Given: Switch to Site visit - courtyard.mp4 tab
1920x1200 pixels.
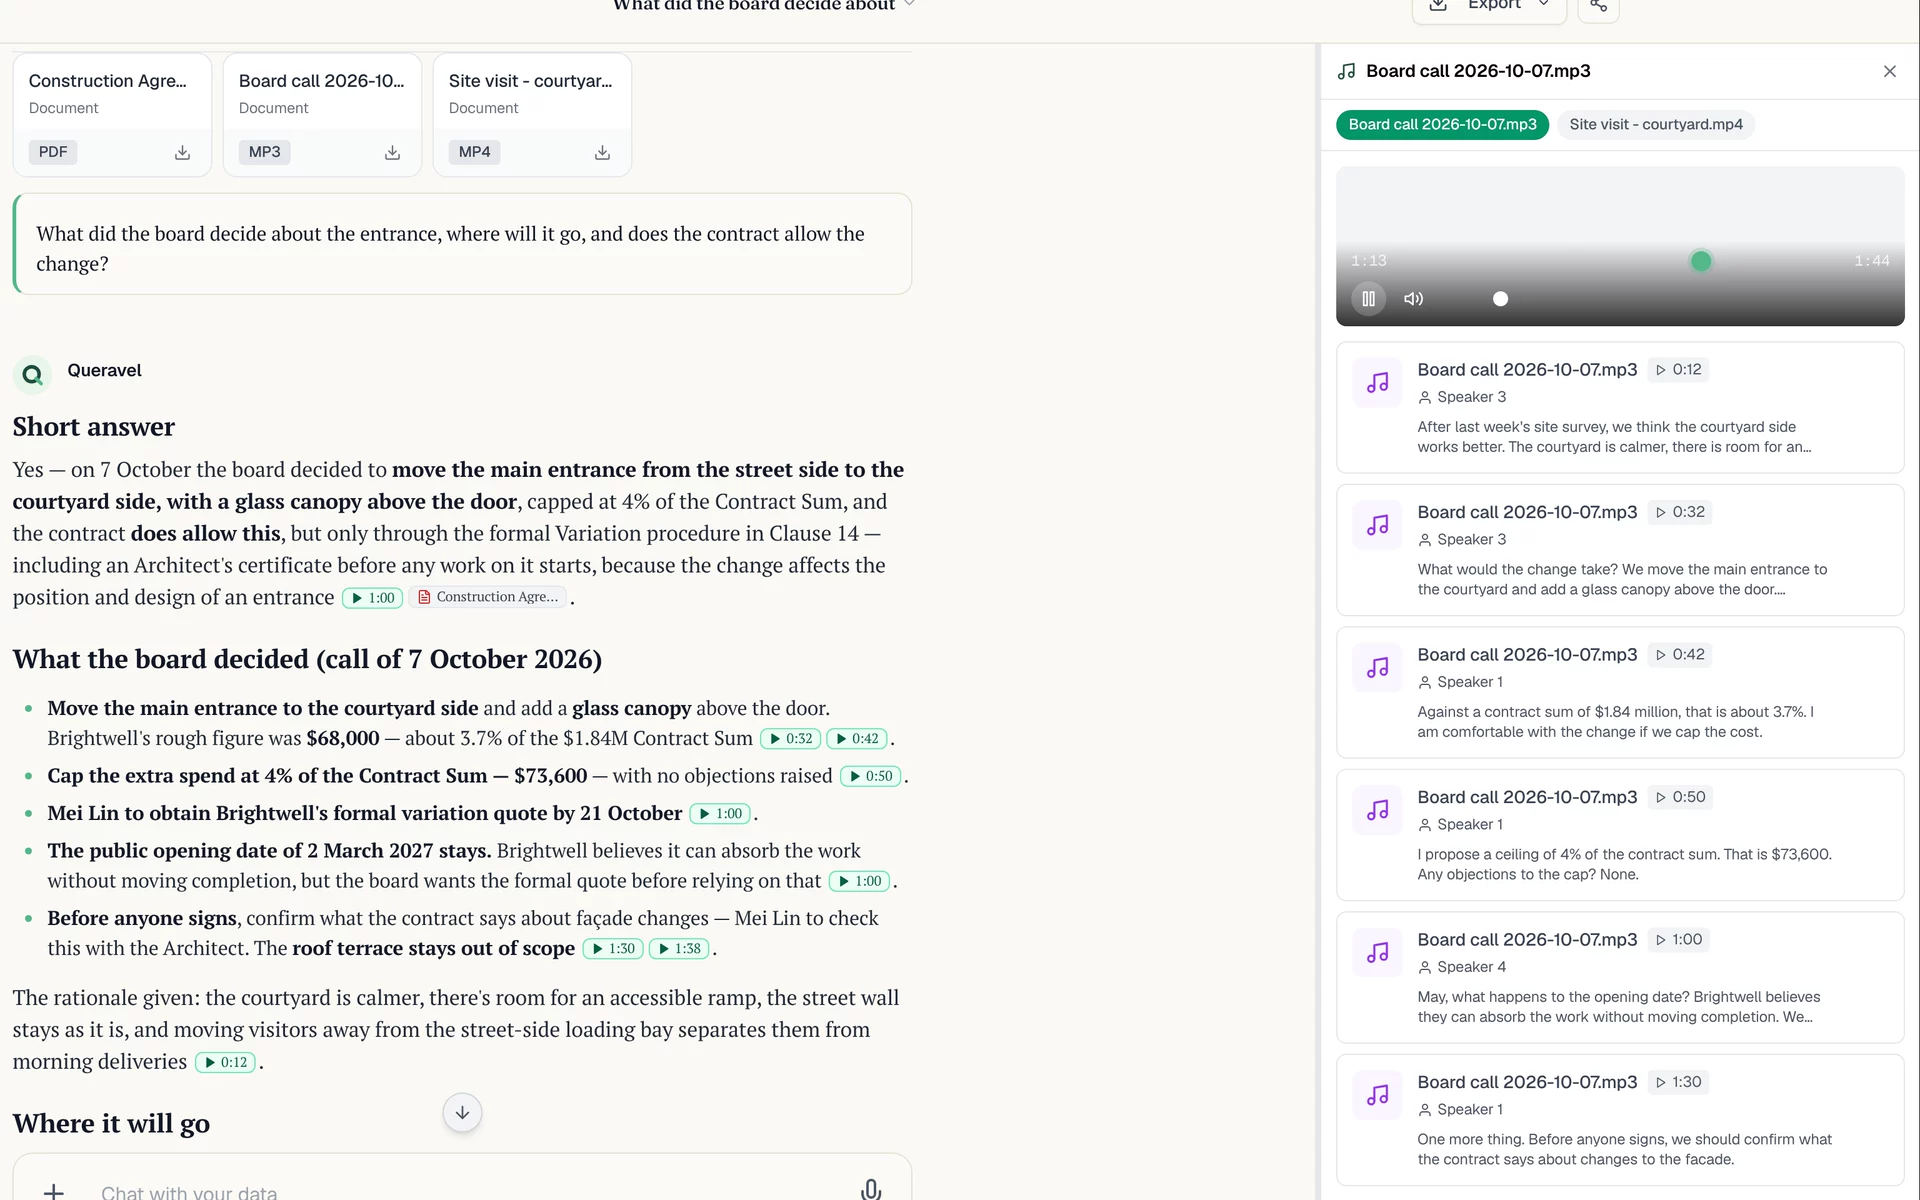Looking at the screenshot, I should 1655,124.
